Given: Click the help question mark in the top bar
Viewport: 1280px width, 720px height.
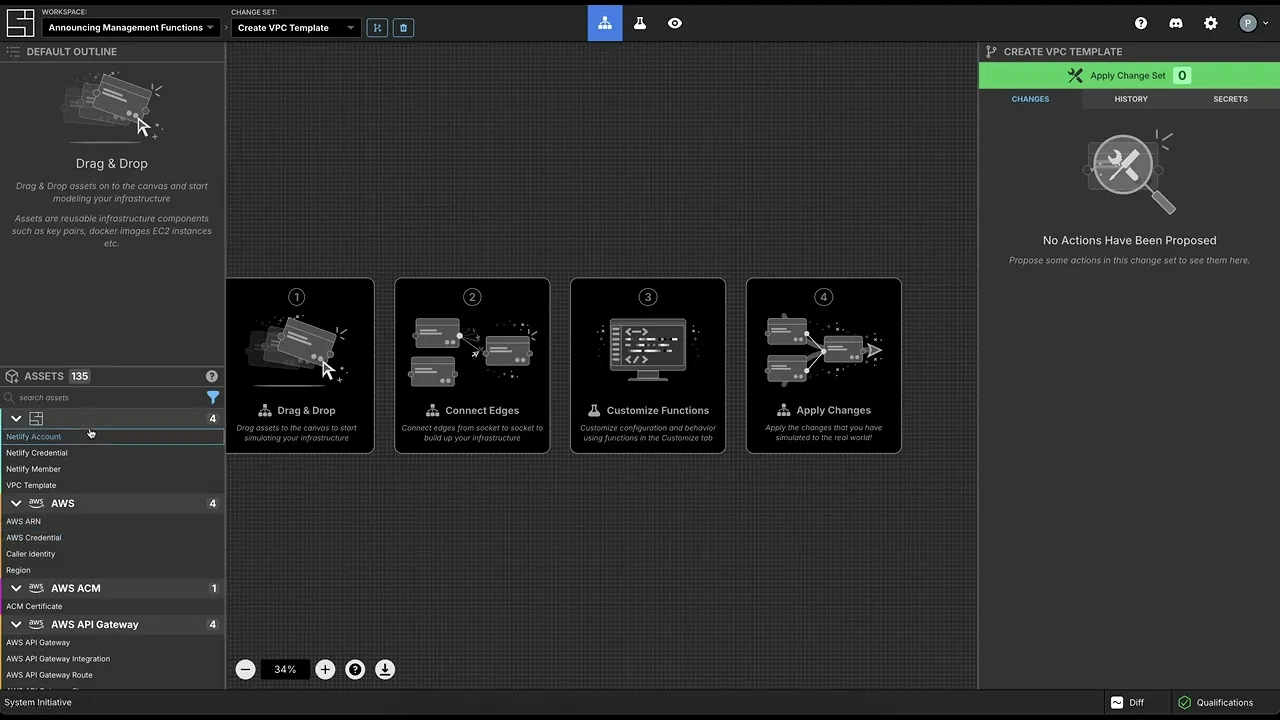Looking at the screenshot, I should point(1141,23).
